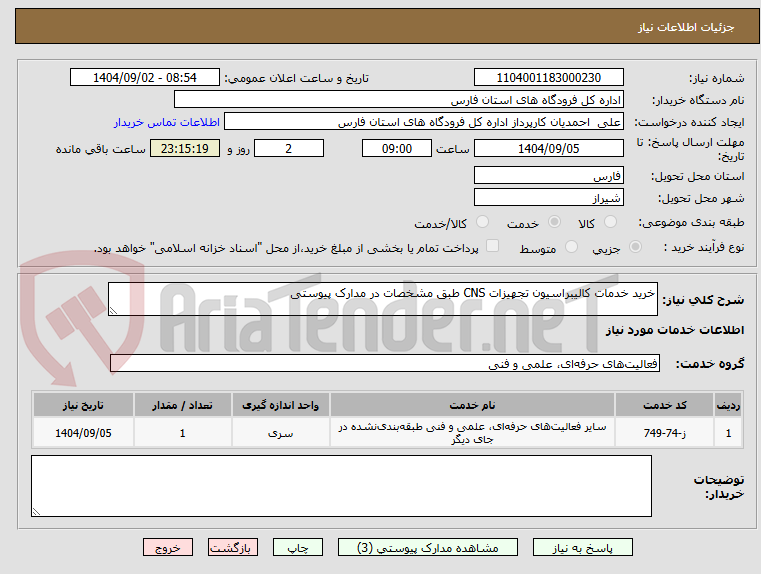Select the کالا radio button
Image resolution: width=761 pixels, height=574 pixels.
click(610, 222)
